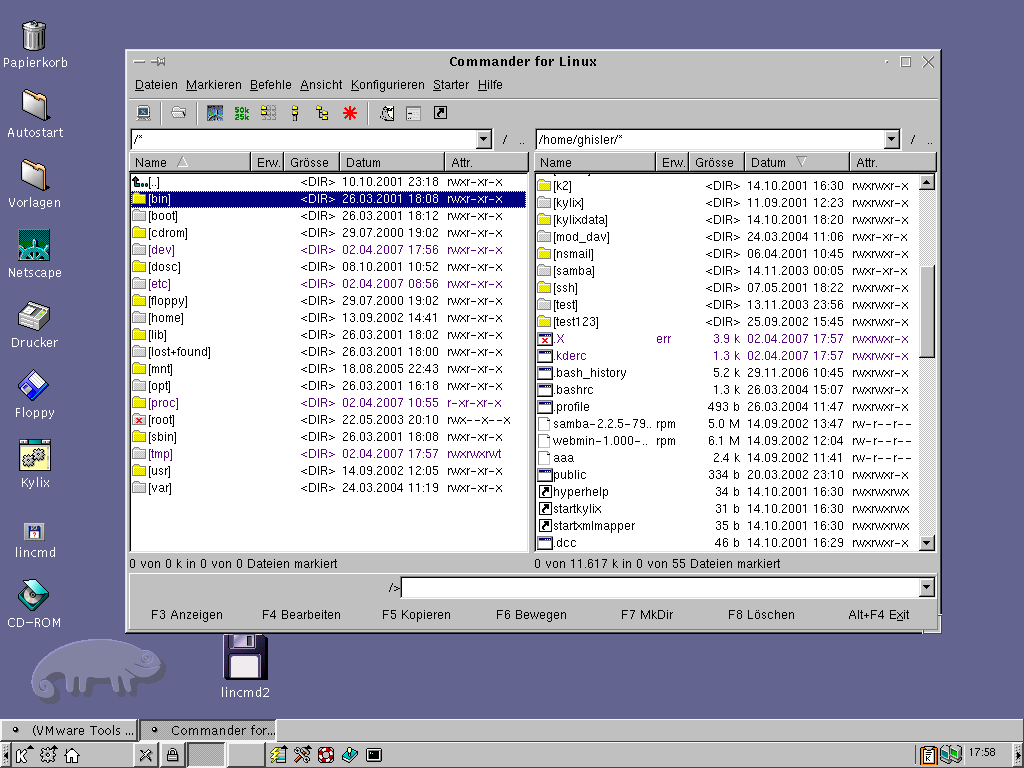The height and width of the screenshot is (768, 1024).
Task: Click the folder tree toolbar icon
Action: [x=322, y=113]
